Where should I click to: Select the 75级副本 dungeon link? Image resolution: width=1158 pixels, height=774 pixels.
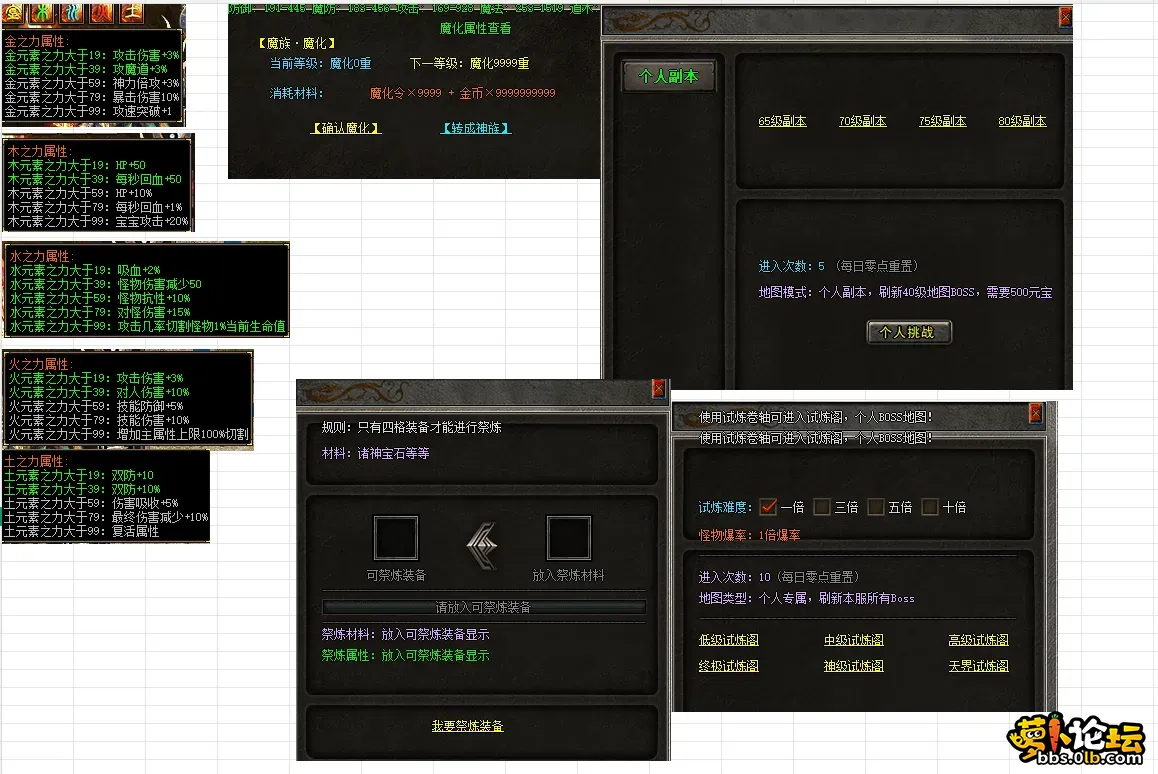tap(942, 121)
